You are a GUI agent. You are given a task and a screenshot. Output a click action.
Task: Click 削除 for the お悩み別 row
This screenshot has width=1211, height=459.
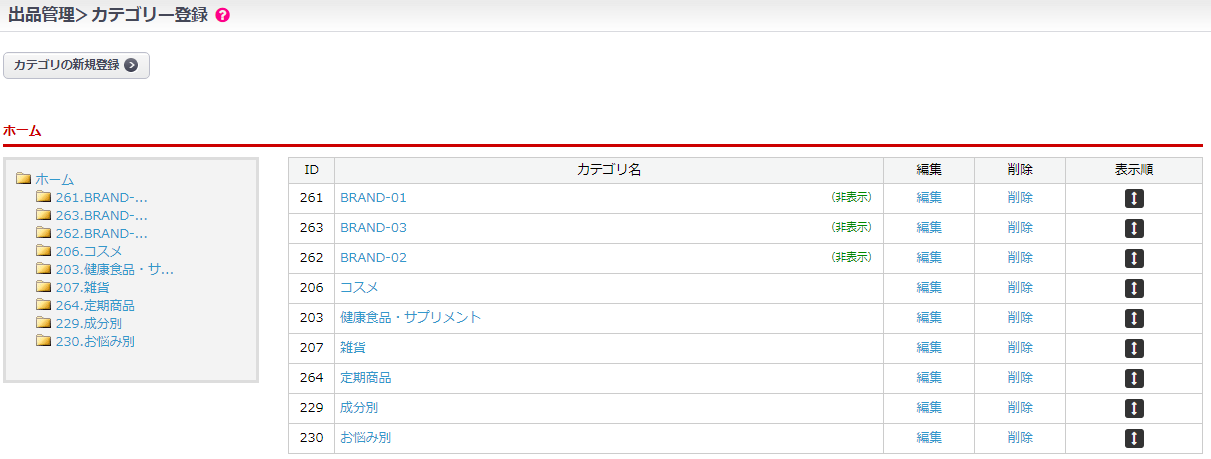click(1020, 438)
